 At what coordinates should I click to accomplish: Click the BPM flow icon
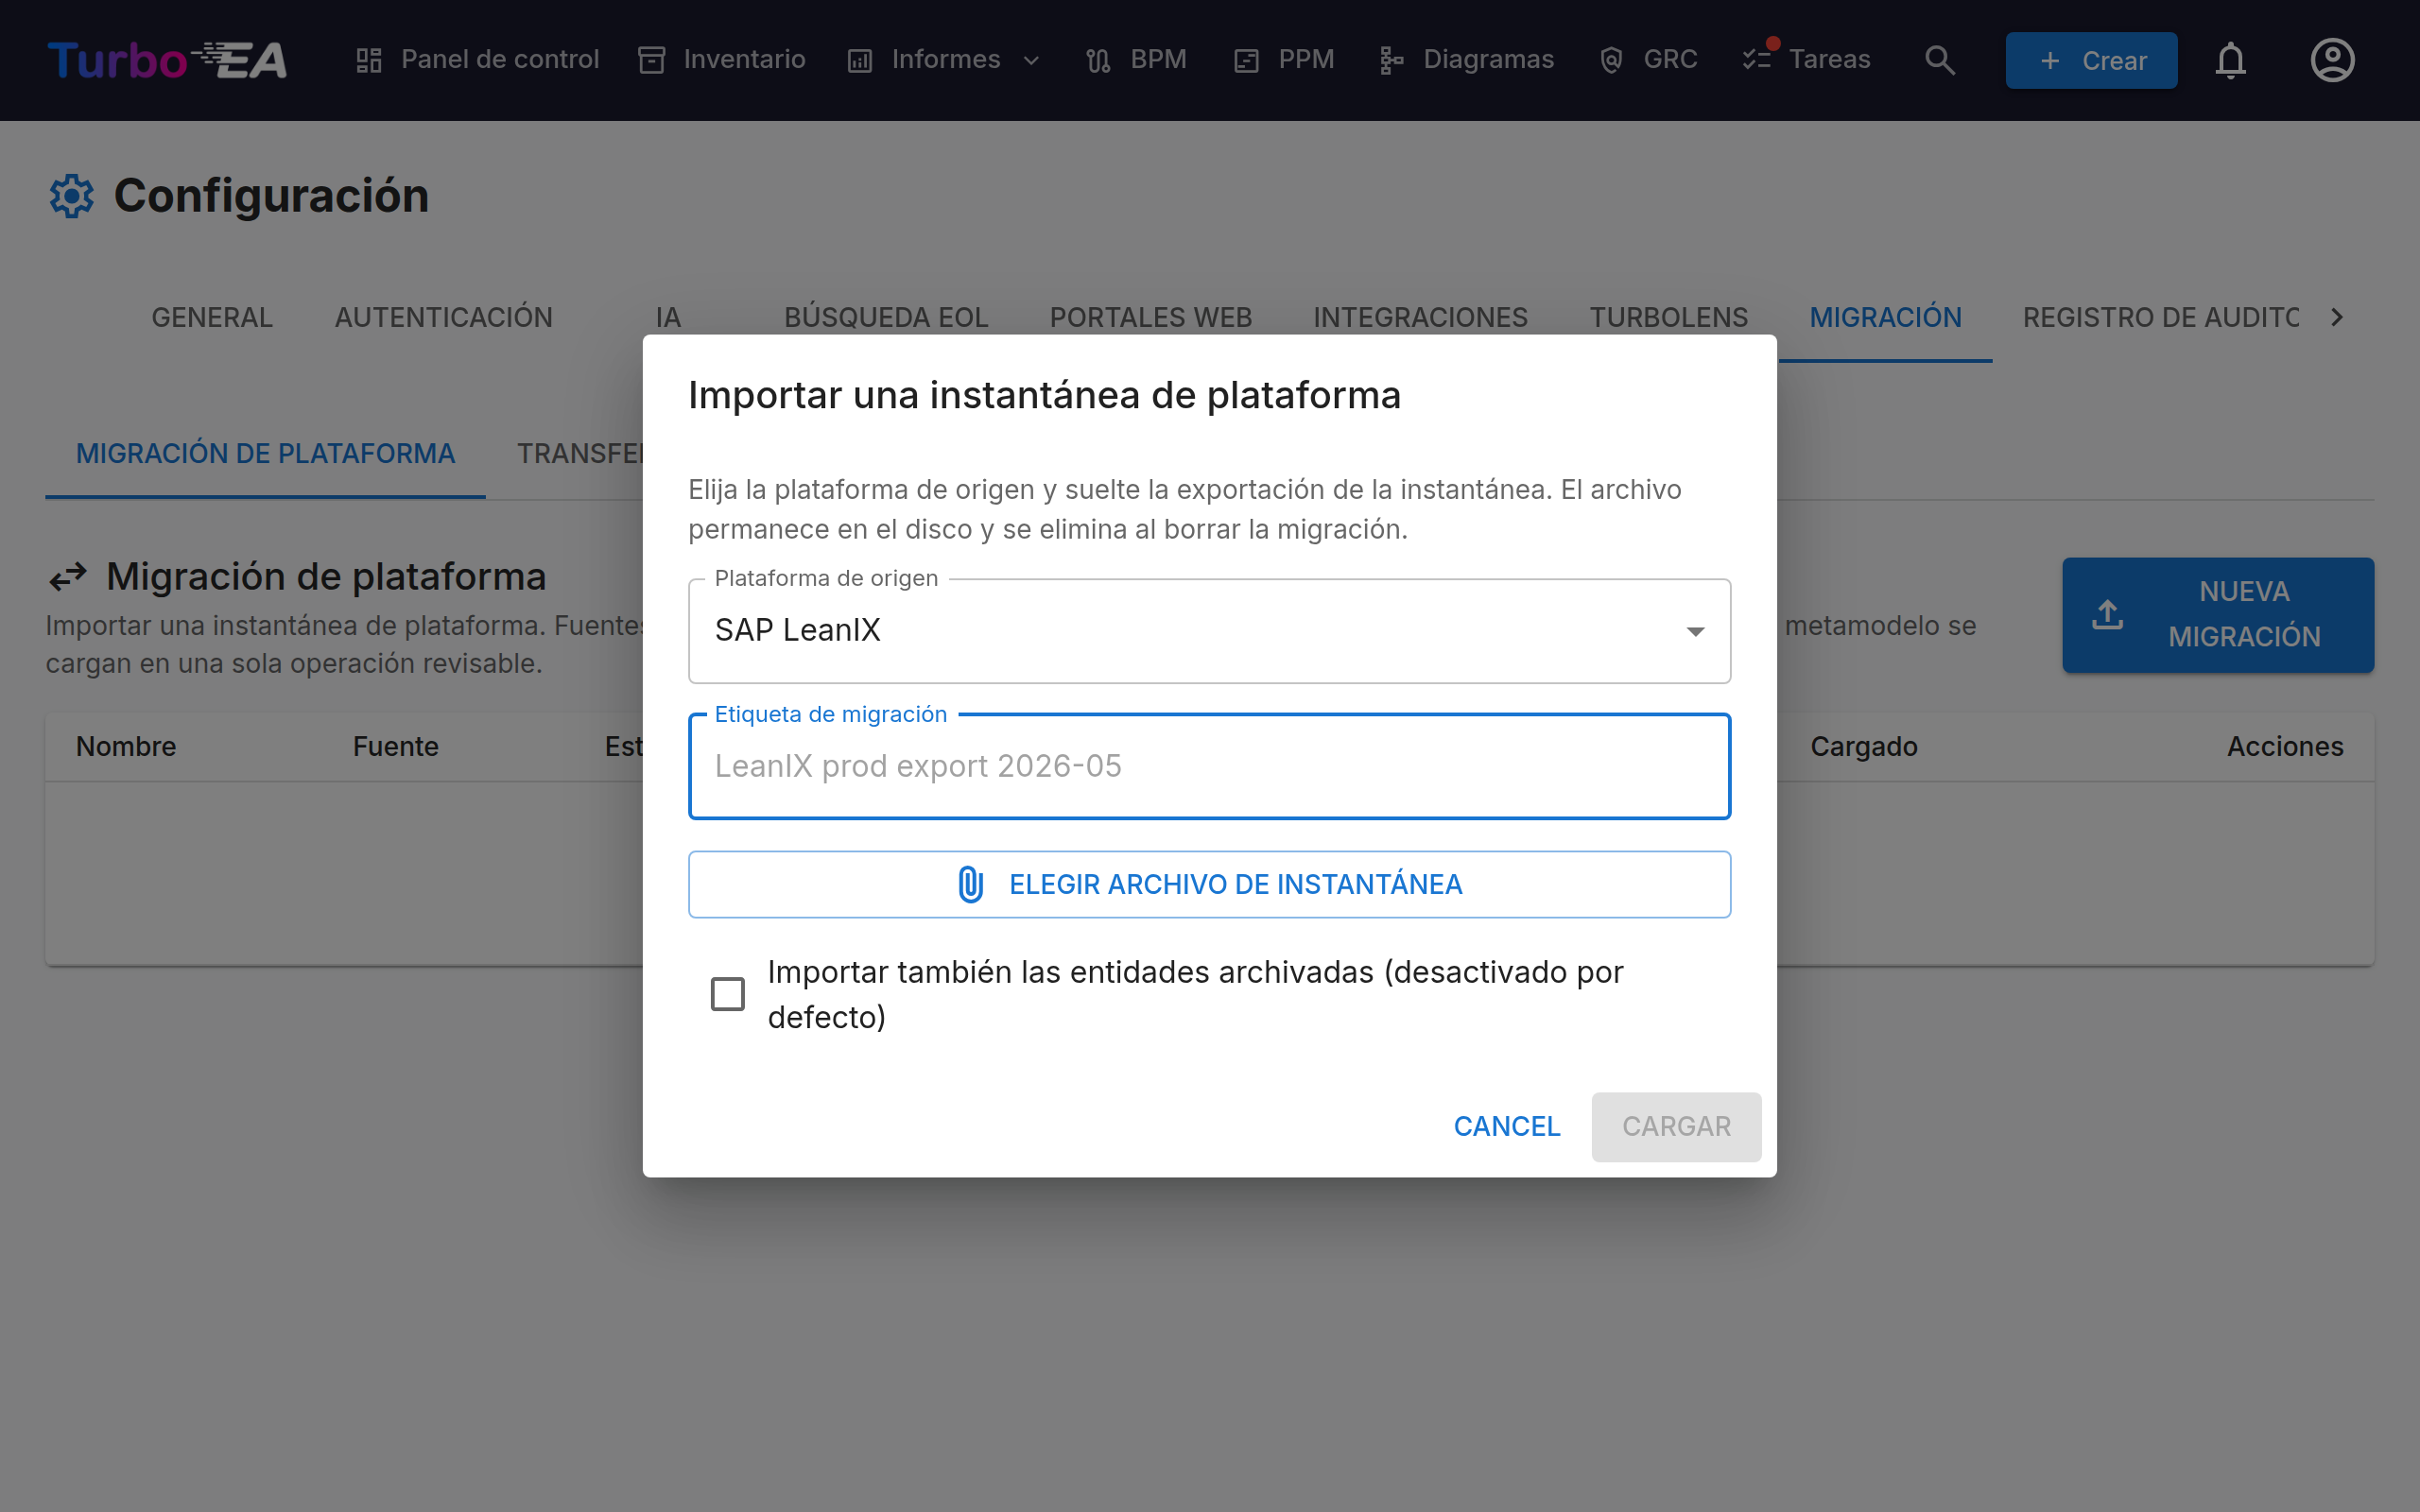pyautogui.click(x=1098, y=61)
